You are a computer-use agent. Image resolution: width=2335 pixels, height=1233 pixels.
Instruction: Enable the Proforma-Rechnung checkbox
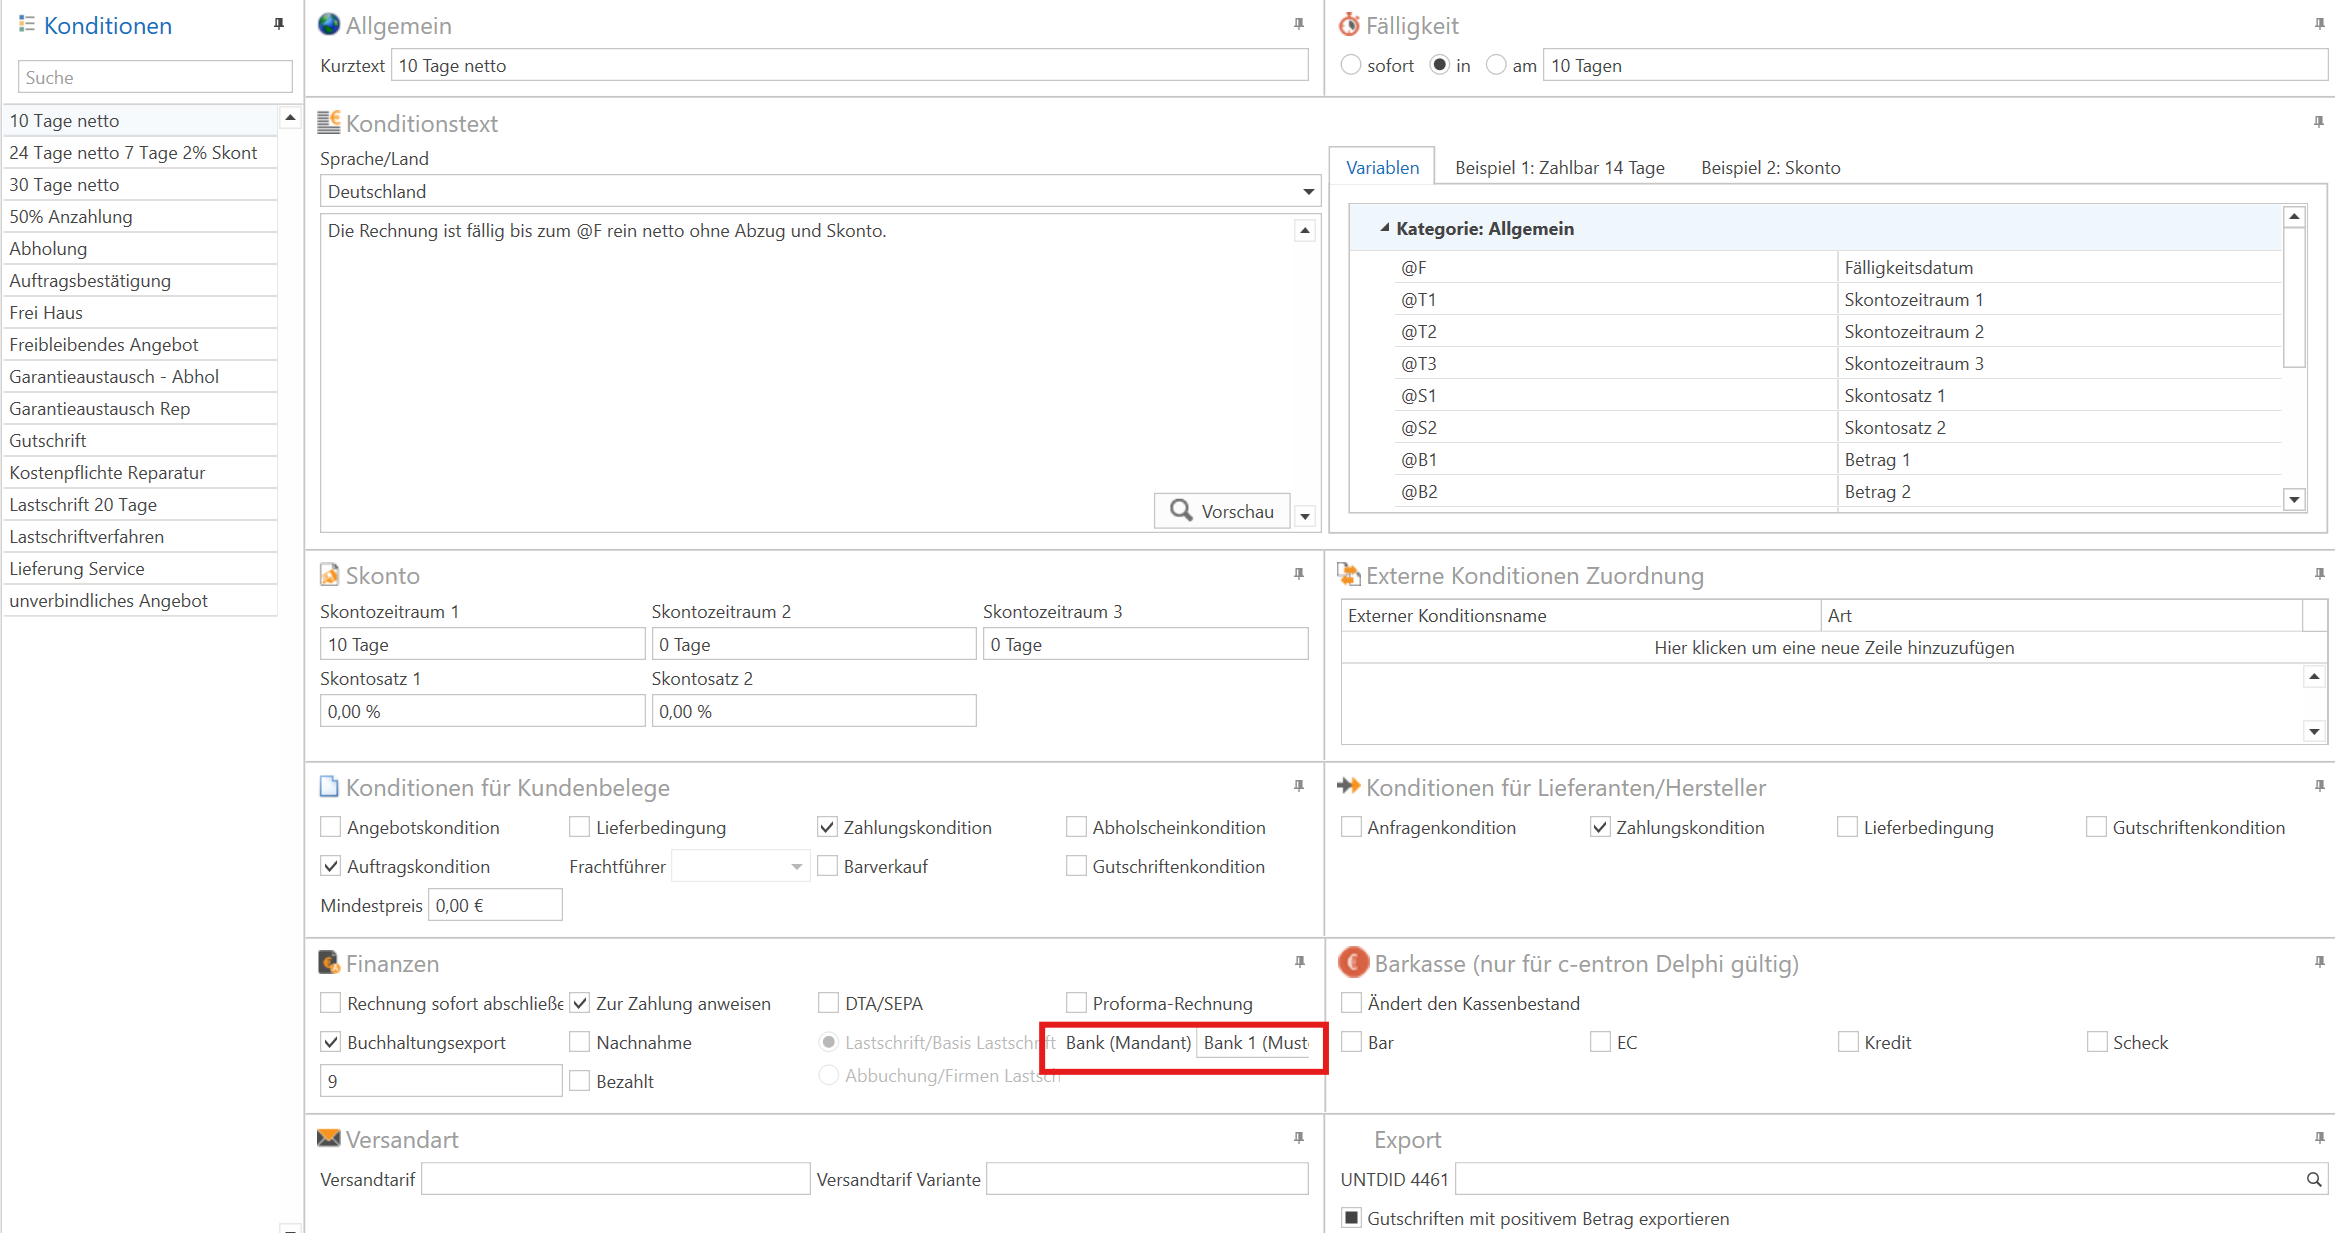point(1076,1003)
